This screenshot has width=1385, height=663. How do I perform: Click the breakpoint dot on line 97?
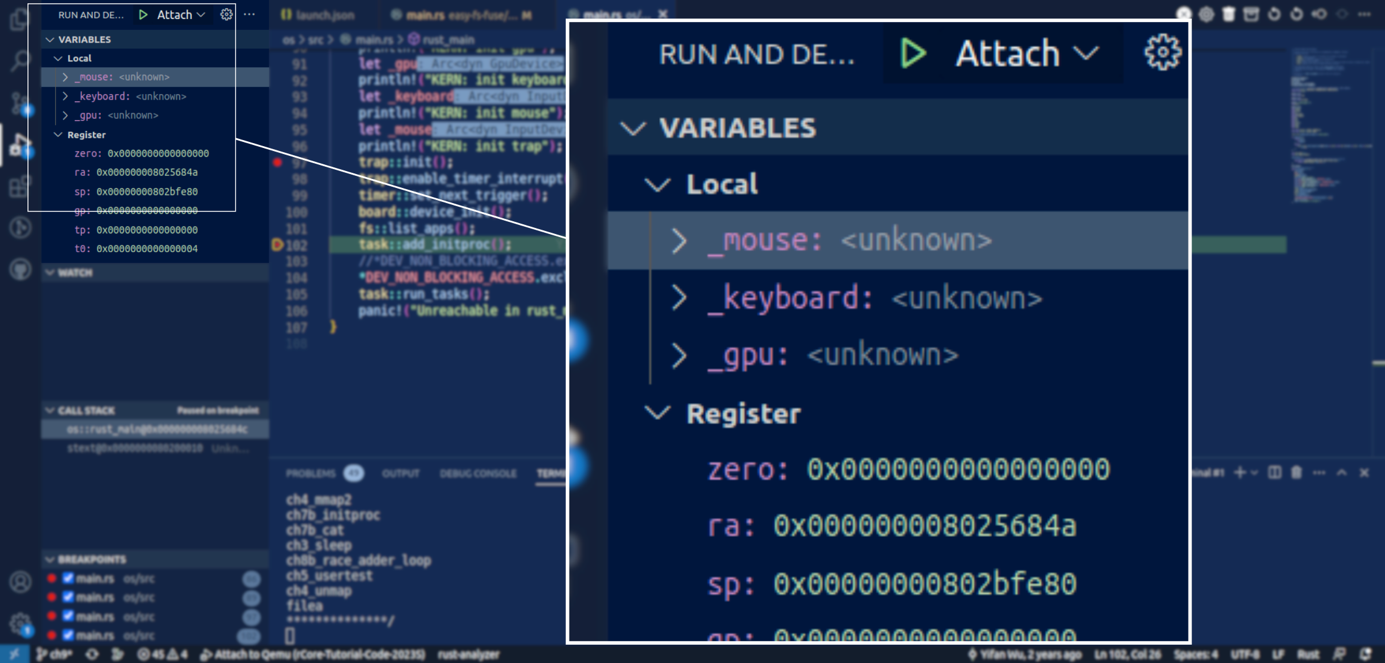point(278,162)
